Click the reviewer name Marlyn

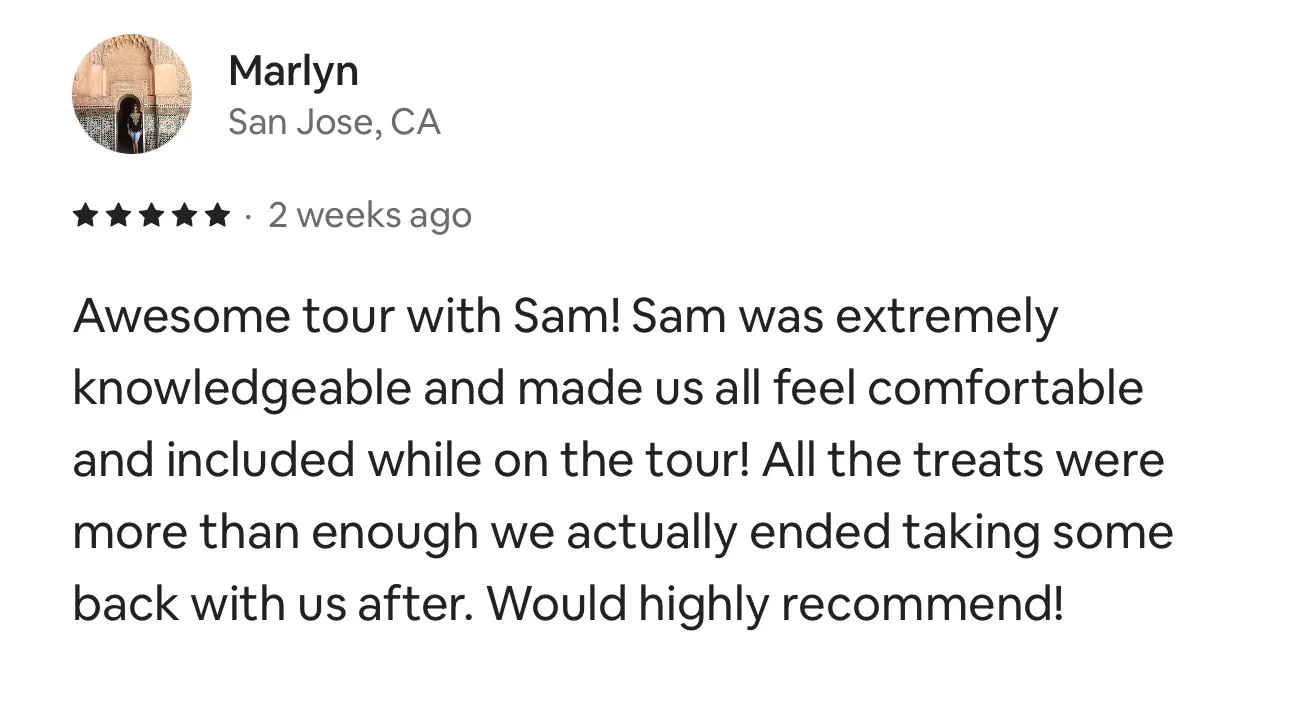pyautogui.click(x=293, y=71)
